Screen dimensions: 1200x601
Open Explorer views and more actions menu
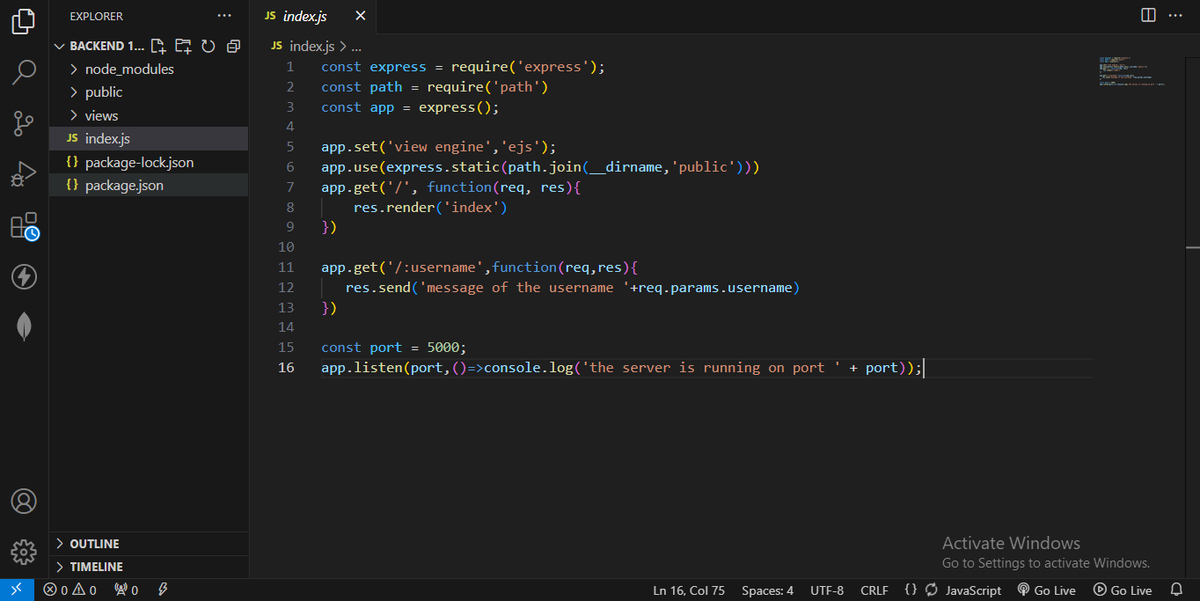click(224, 16)
